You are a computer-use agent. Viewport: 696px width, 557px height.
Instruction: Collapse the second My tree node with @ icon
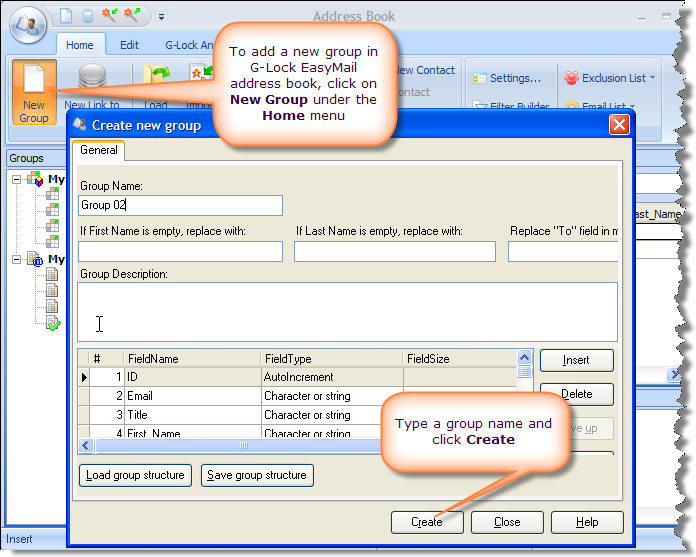pos(16,259)
